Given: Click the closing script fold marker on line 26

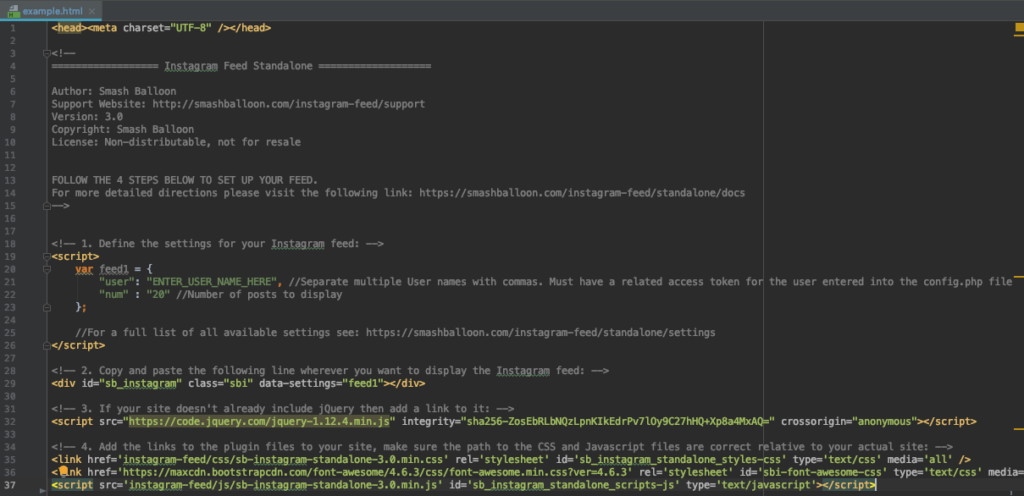Looking at the screenshot, I should 46,345.
